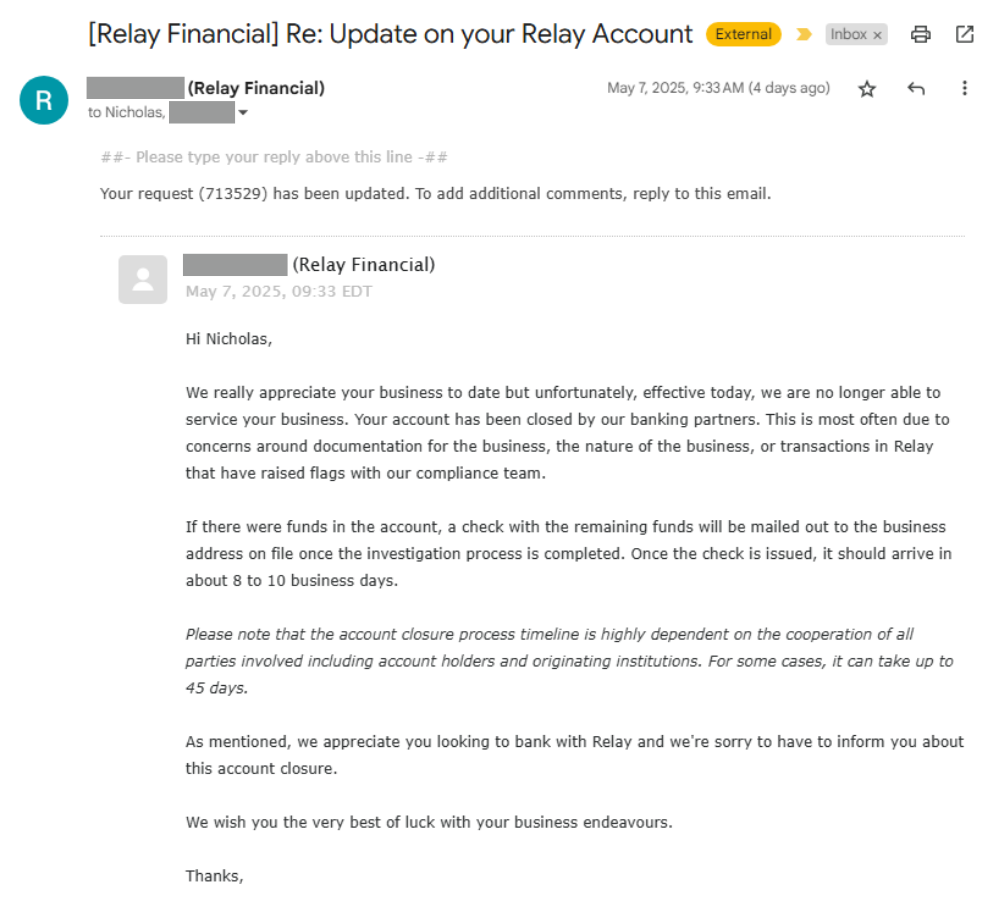Image resolution: width=1000 pixels, height=918 pixels.
Task: Click the email subject line heading
Action: [x=390, y=34]
